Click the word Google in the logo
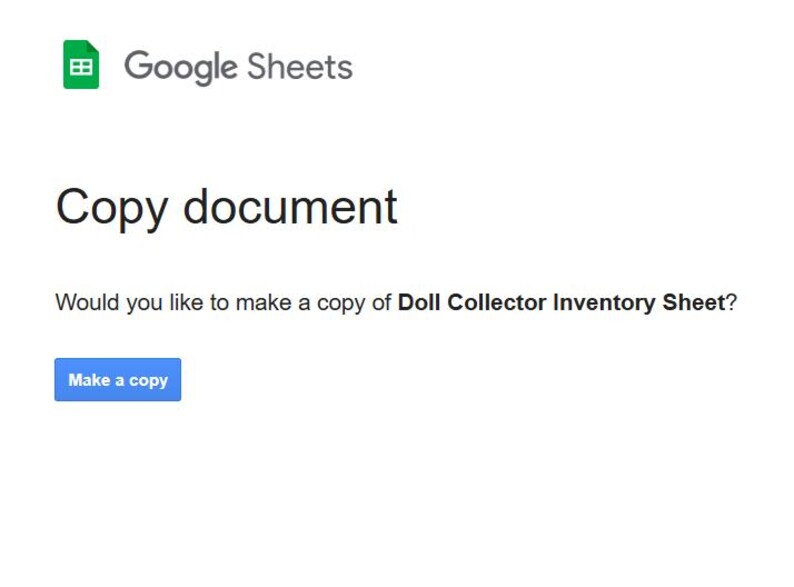This screenshot has height=587, width=794. [181, 68]
